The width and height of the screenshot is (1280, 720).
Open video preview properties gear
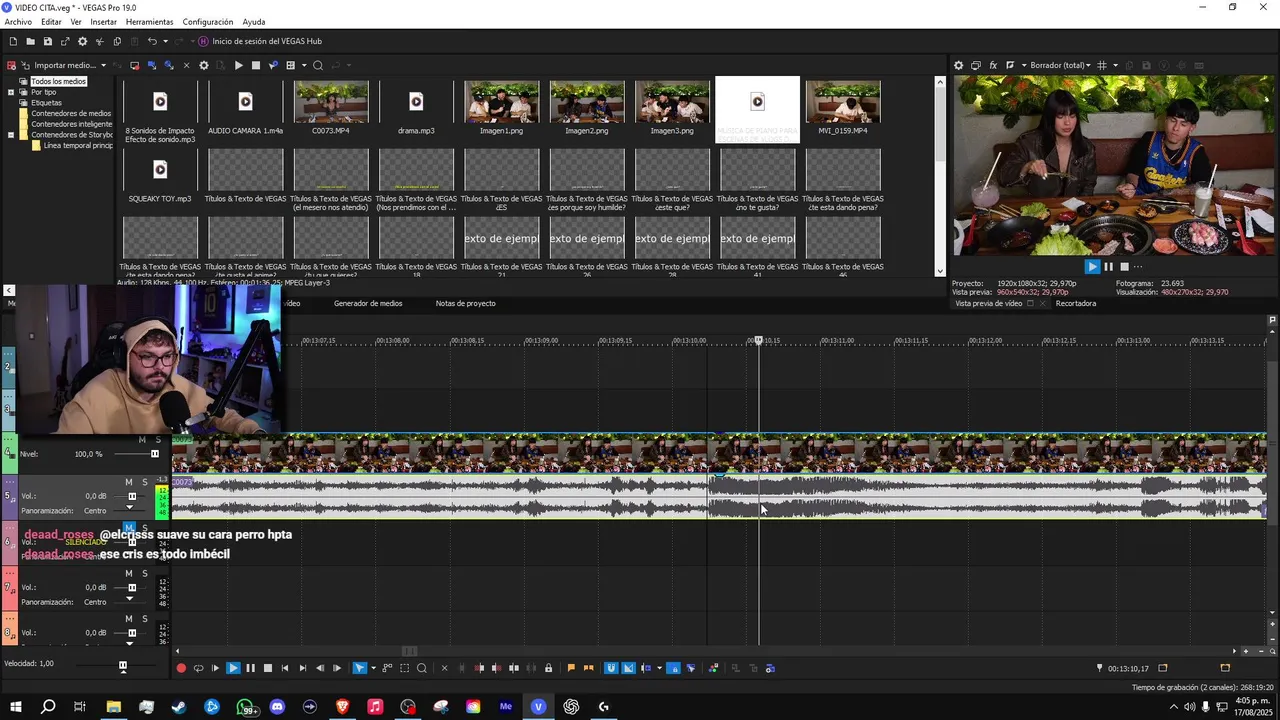click(958, 65)
